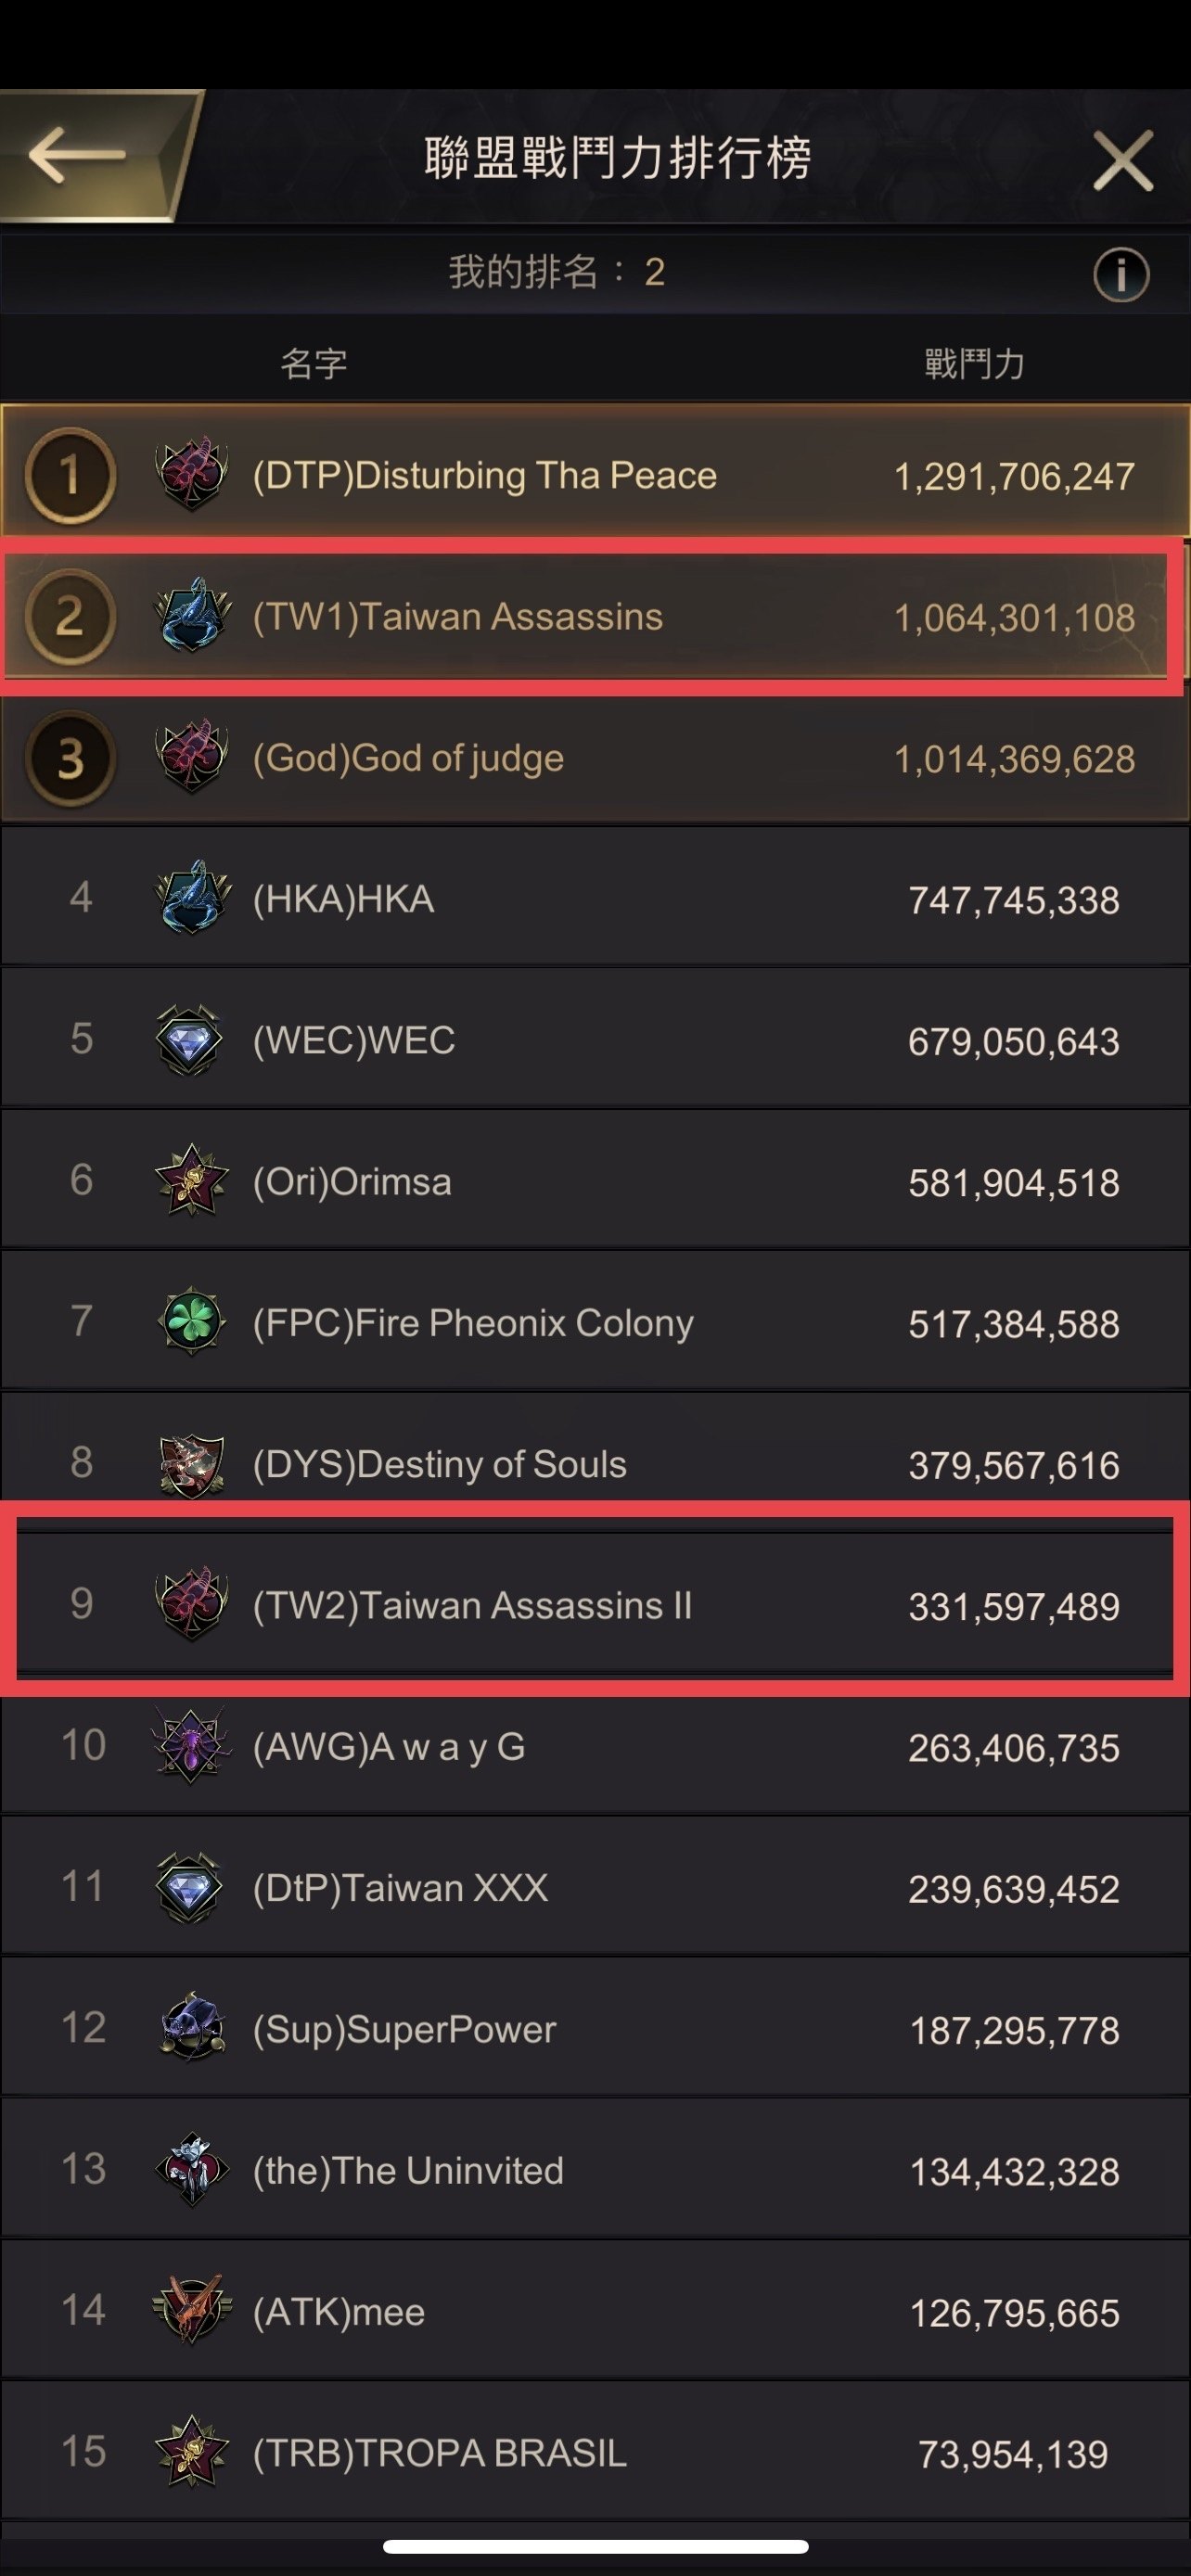Tap the Disturbing Tha Peace alliance emblem

pyautogui.click(x=192, y=474)
